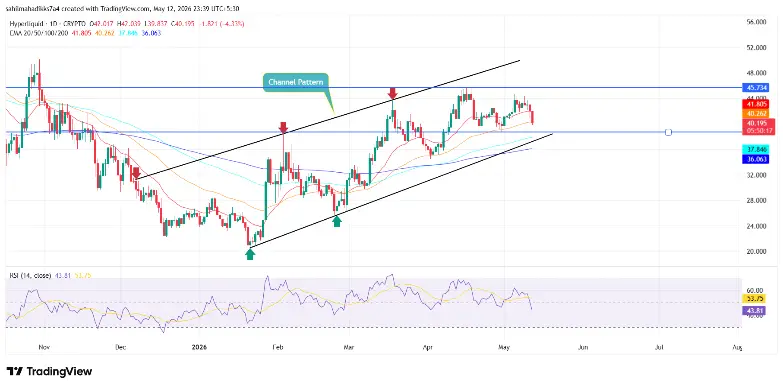The width and height of the screenshot is (783, 388).
Task: Click the 56.000 price axis label
Action: click(757, 22)
